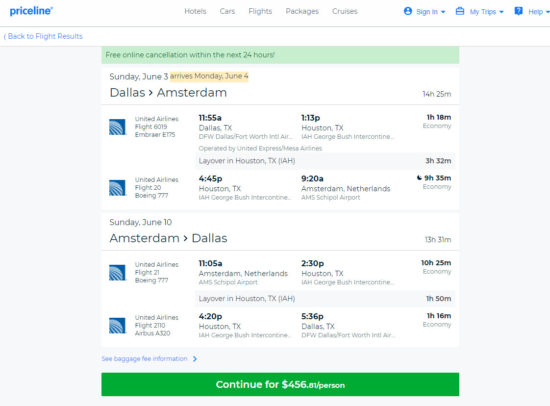Open See baggage fee information link
The width and height of the screenshot is (550, 406).
(149, 359)
